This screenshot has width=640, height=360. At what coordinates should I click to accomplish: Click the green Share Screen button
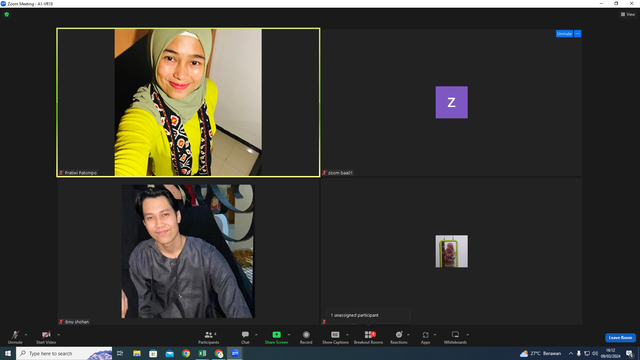(x=276, y=337)
